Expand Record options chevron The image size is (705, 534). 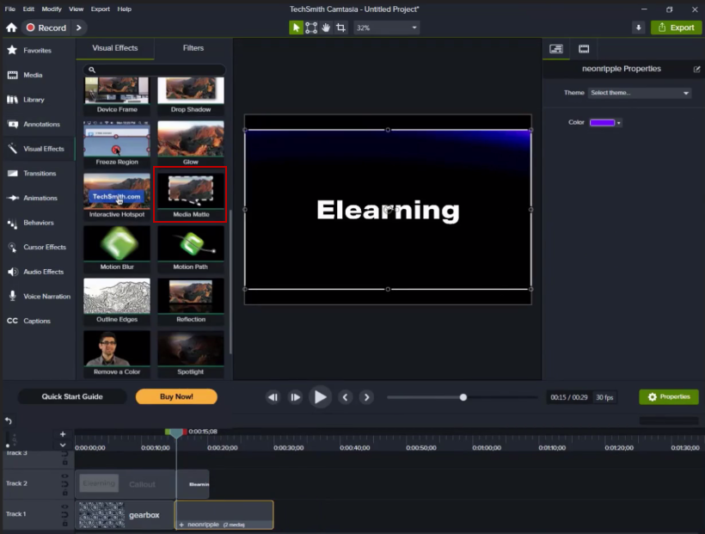tap(79, 28)
